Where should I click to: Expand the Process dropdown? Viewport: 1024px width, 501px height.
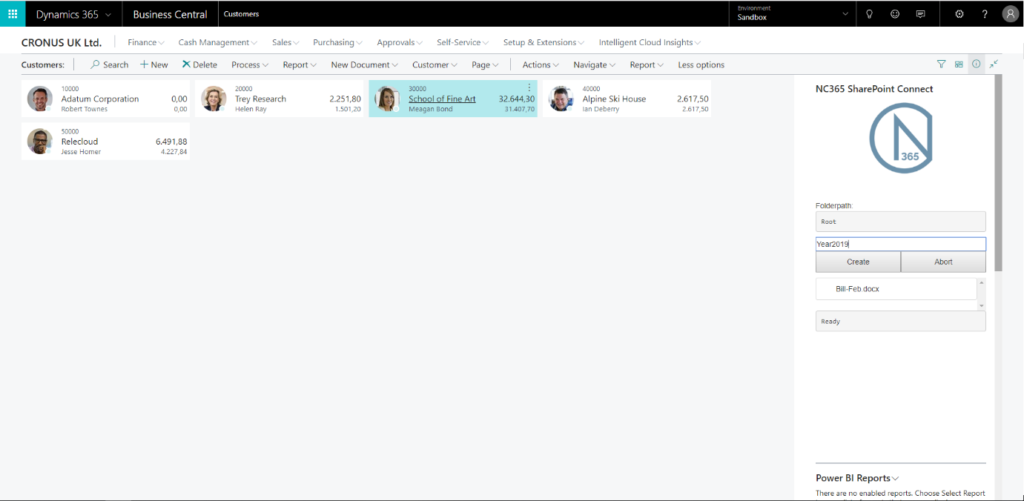point(250,65)
